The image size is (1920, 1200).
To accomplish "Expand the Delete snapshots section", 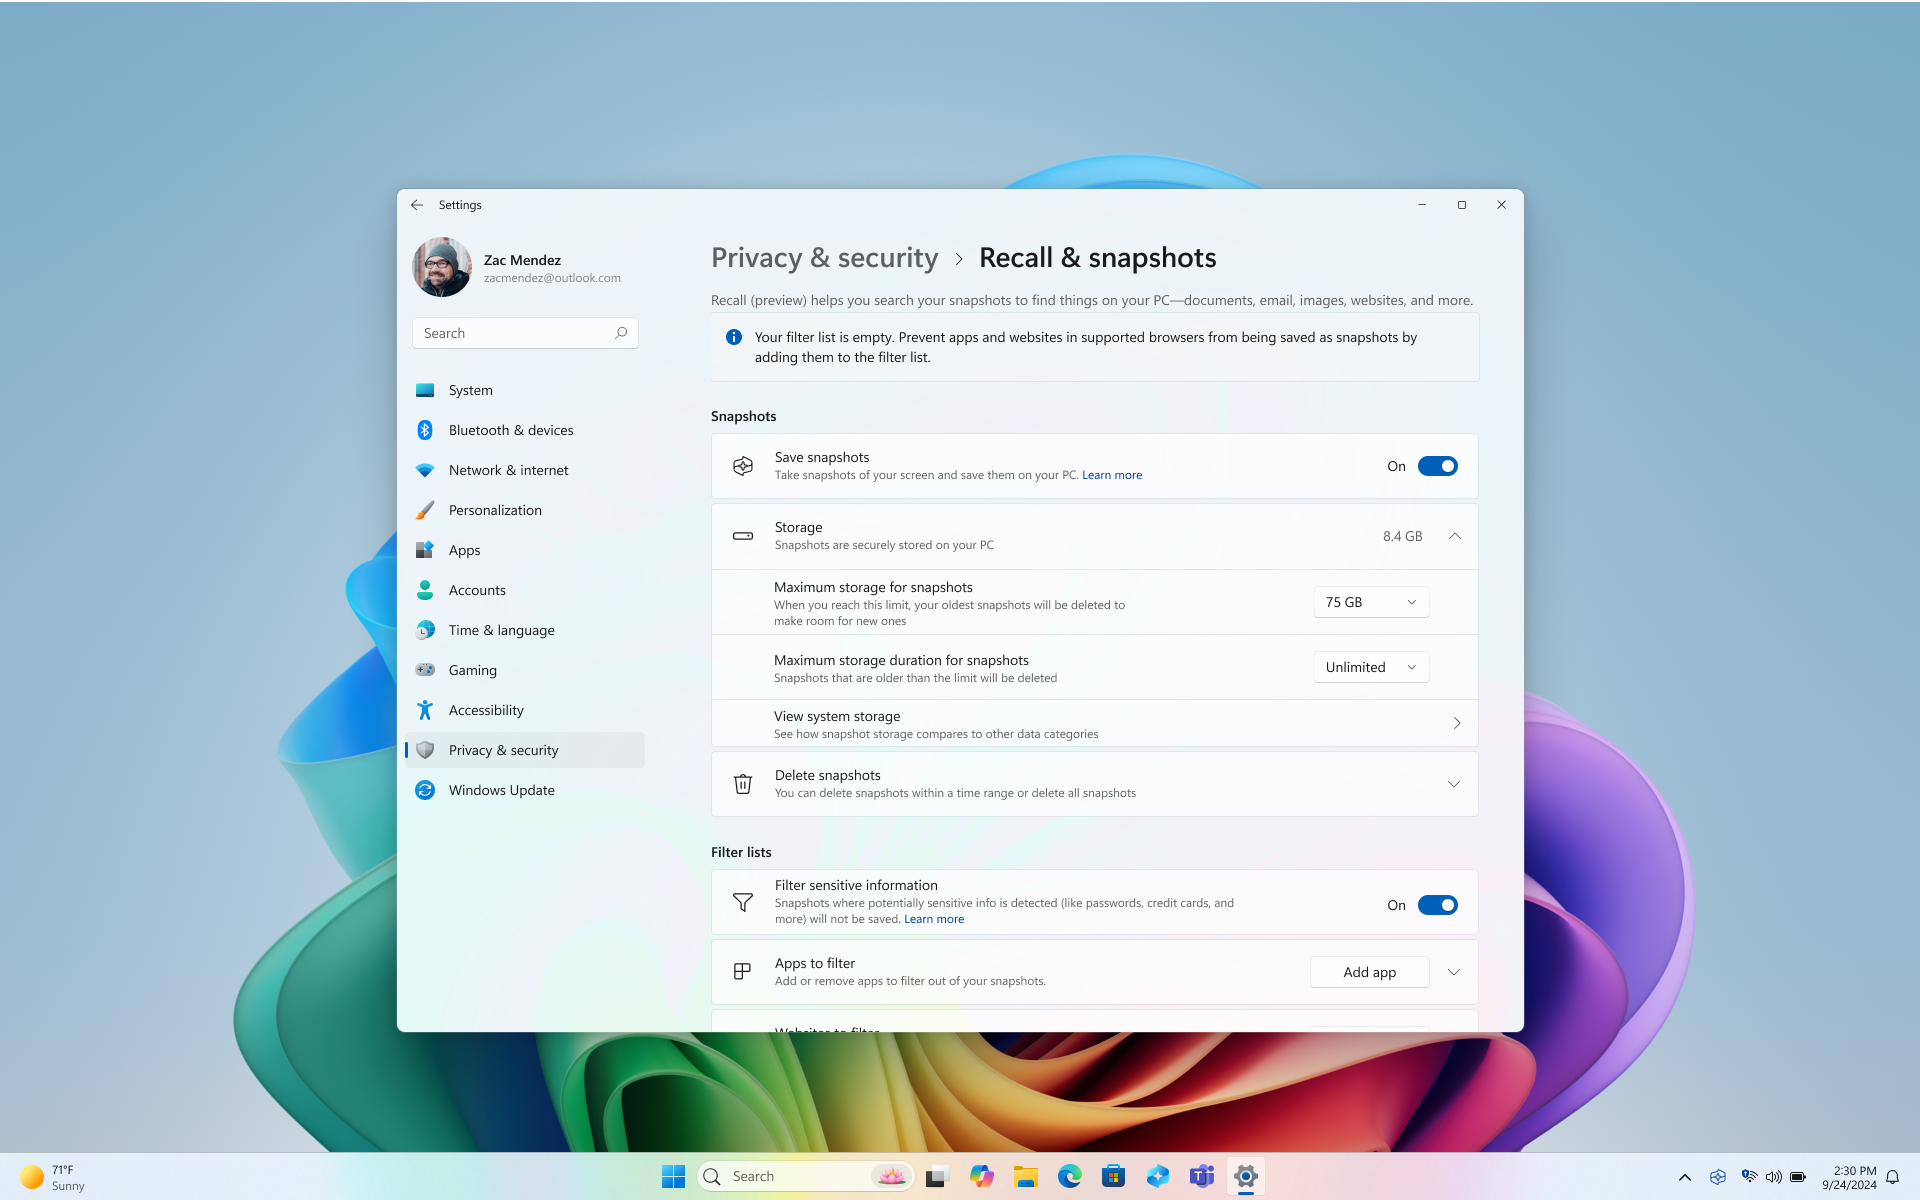I will (1453, 782).
